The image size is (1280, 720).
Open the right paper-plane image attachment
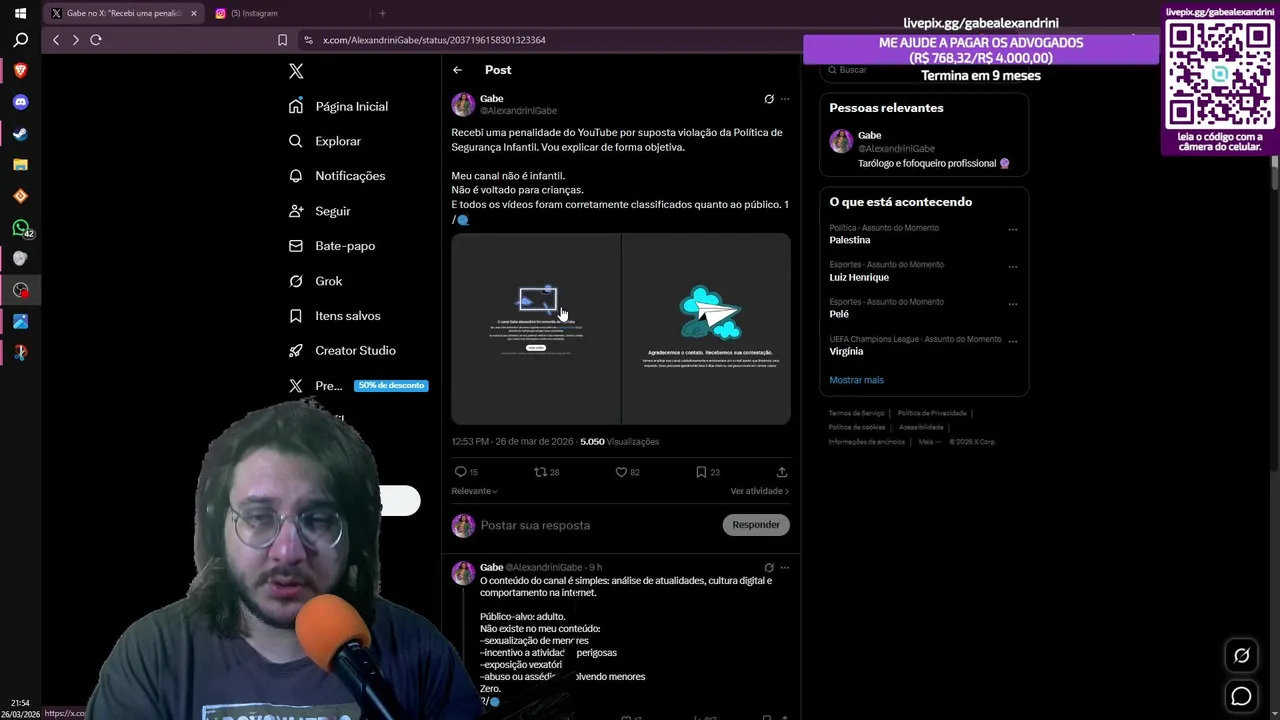click(x=706, y=329)
